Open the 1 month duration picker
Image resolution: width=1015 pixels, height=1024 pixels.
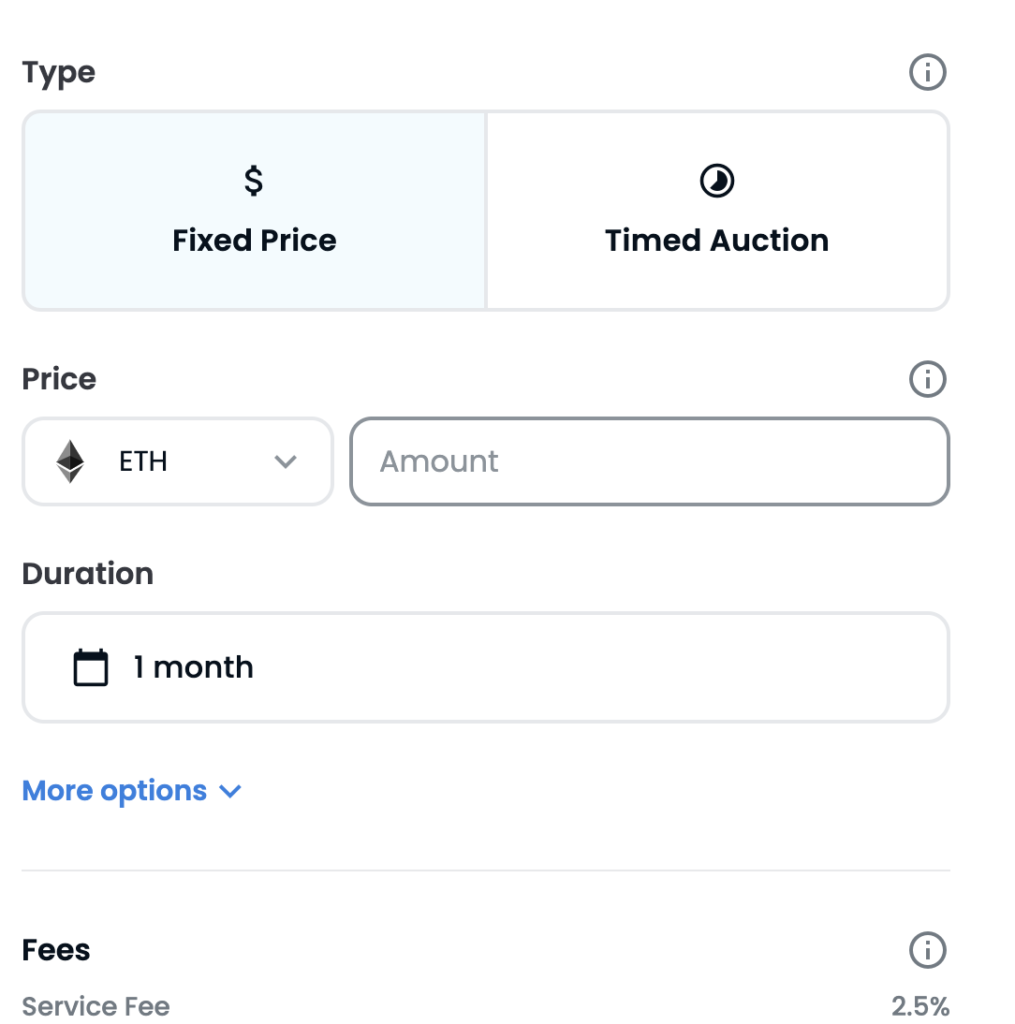click(485, 668)
